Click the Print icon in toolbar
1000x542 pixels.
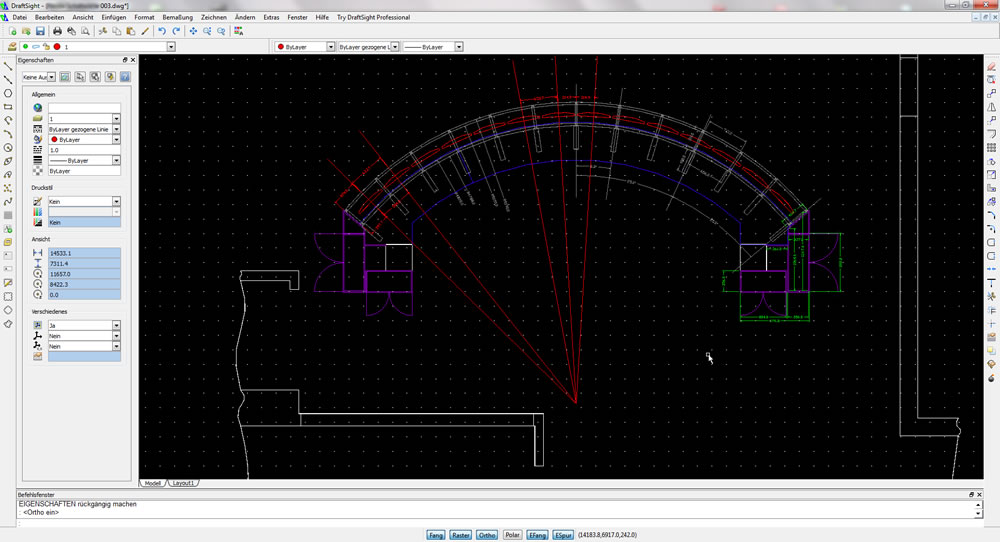tap(57, 31)
